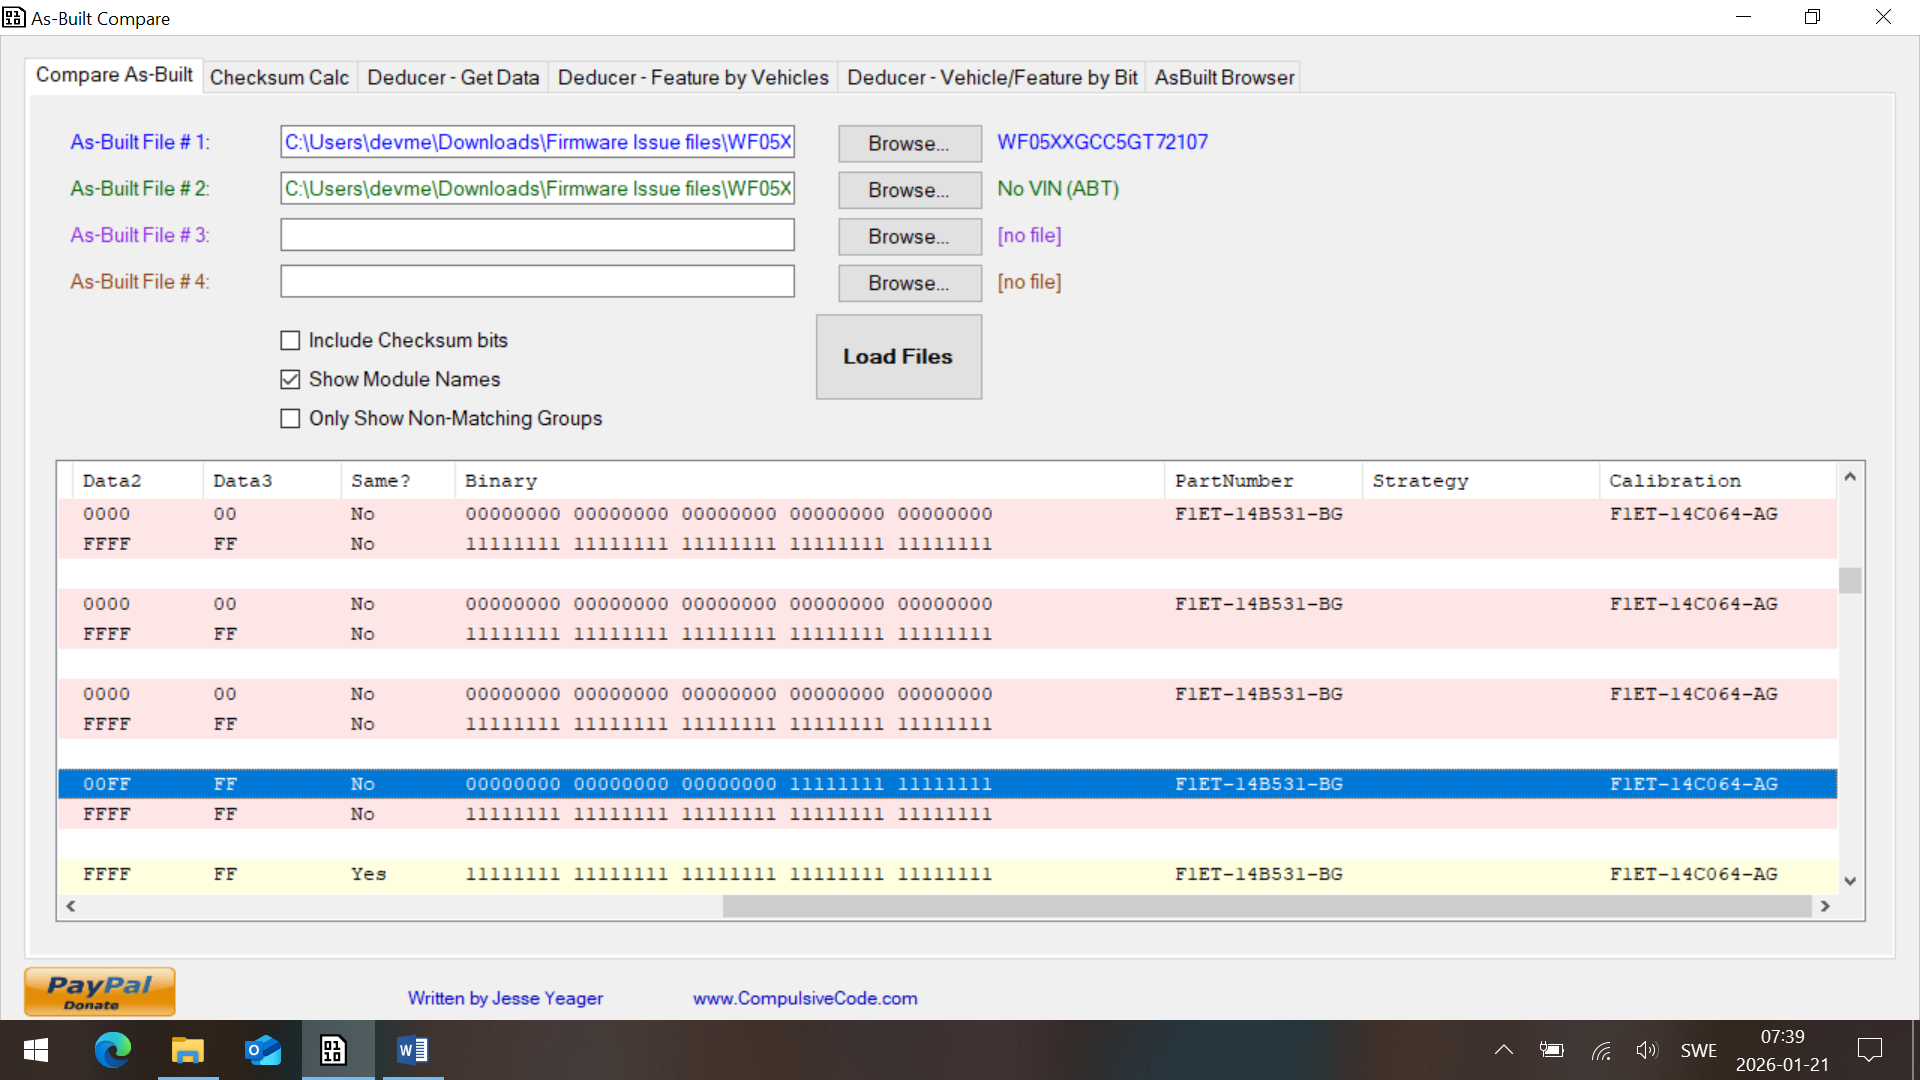Switch to the Checksum Calc tab
The width and height of the screenshot is (1920, 1080).
tap(279, 77)
